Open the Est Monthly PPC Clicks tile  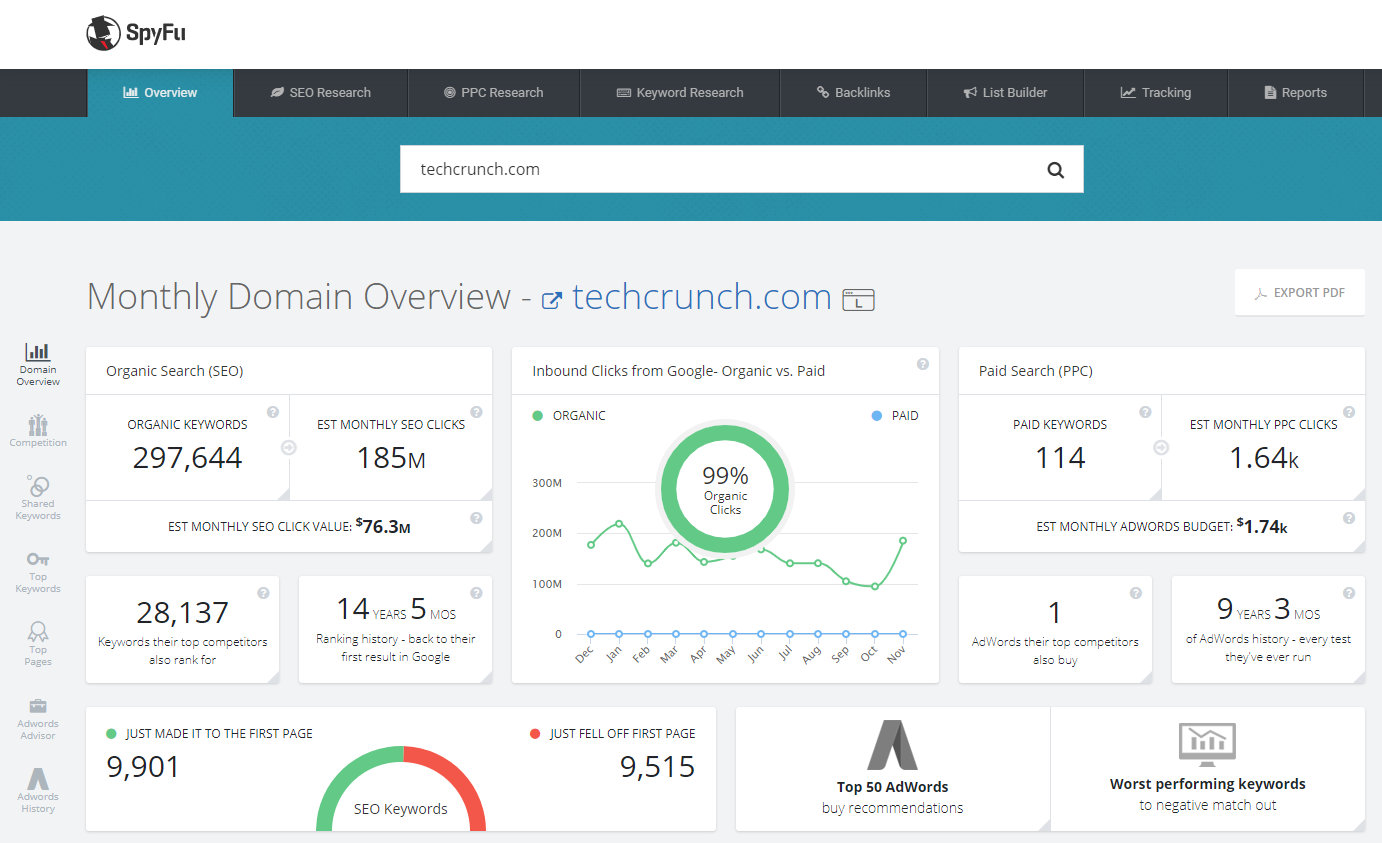[1263, 447]
